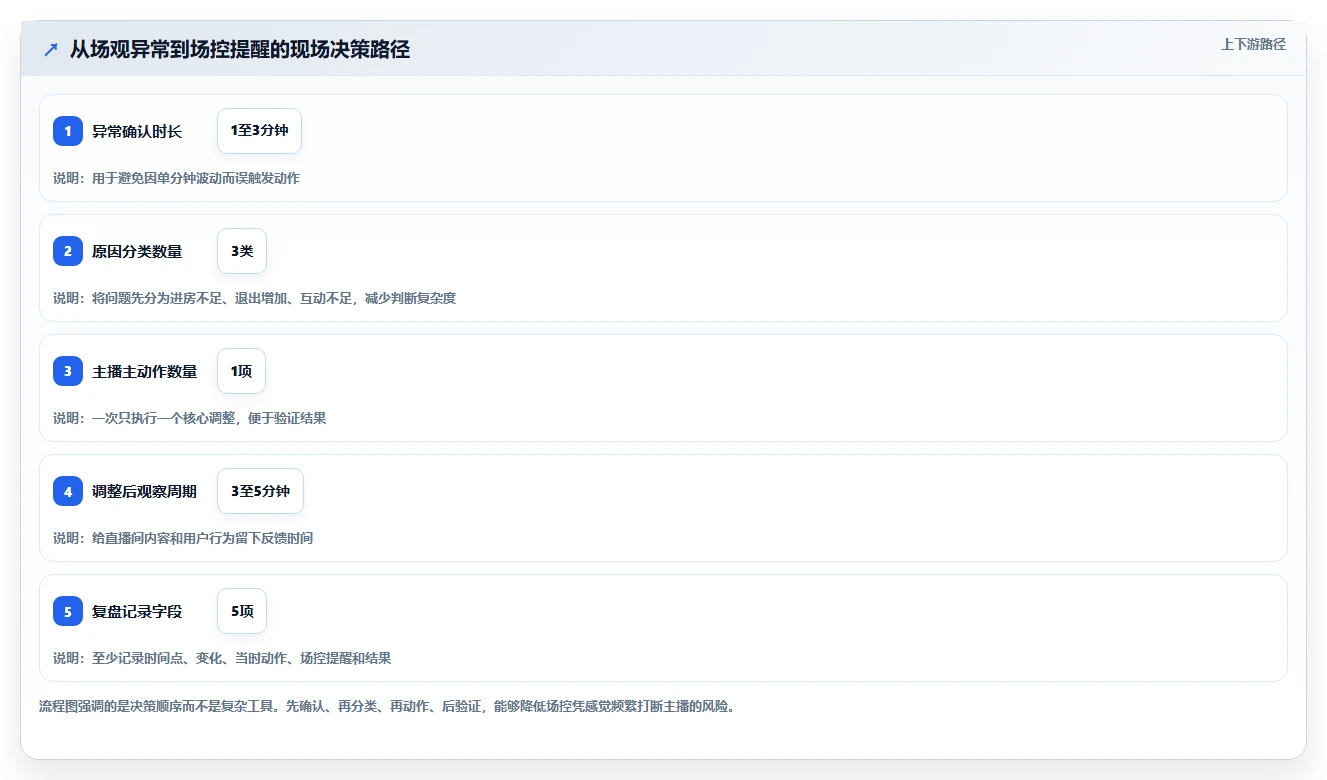Click the 主播主动作数量 step title
Image resolution: width=1327 pixels, height=780 pixels.
pos(145,371)
